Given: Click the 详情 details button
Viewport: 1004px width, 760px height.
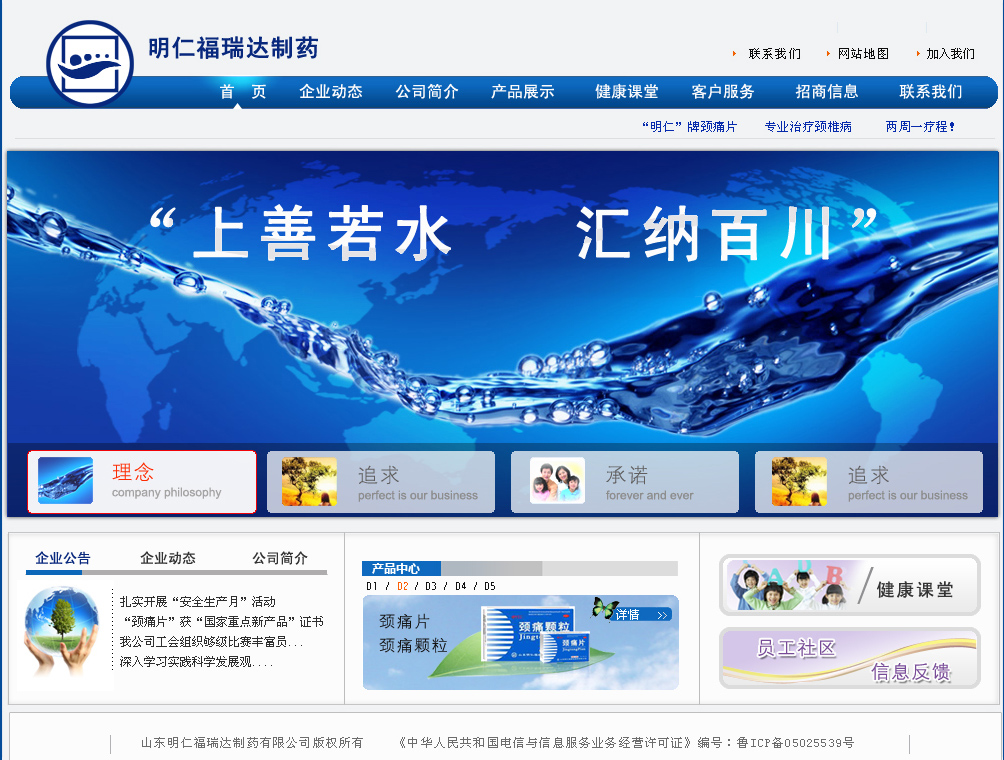Looking at the screenshot, I should pyautogui.click(x=642, y=614).
